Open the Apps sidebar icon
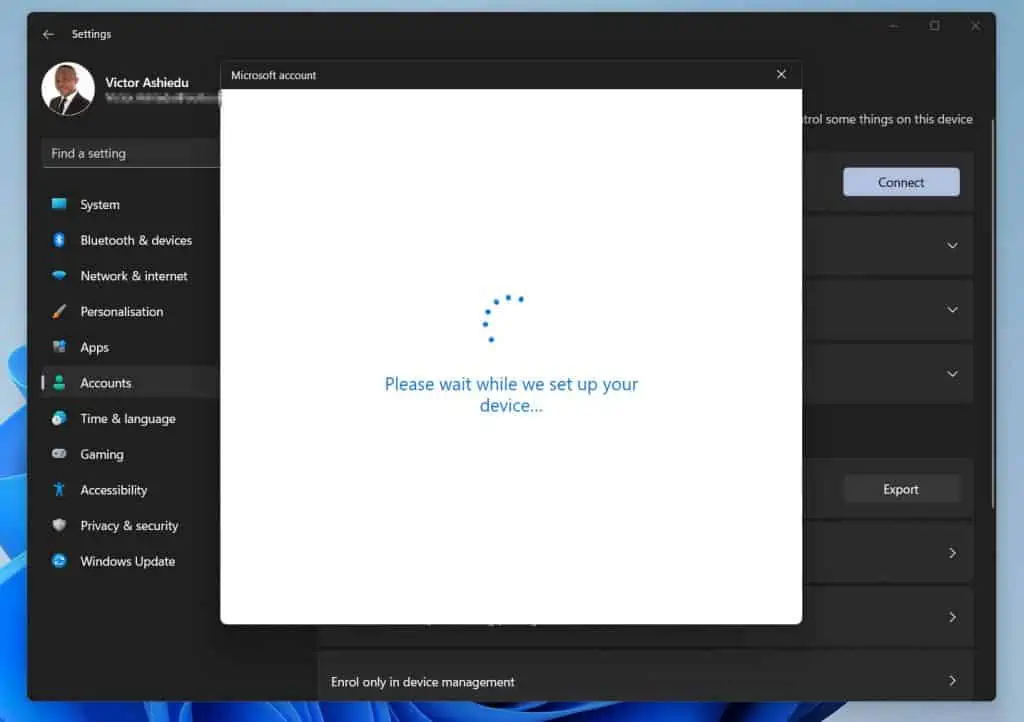Image resolution: width=1024 pixels, height=722 pixels. [59, 347]
